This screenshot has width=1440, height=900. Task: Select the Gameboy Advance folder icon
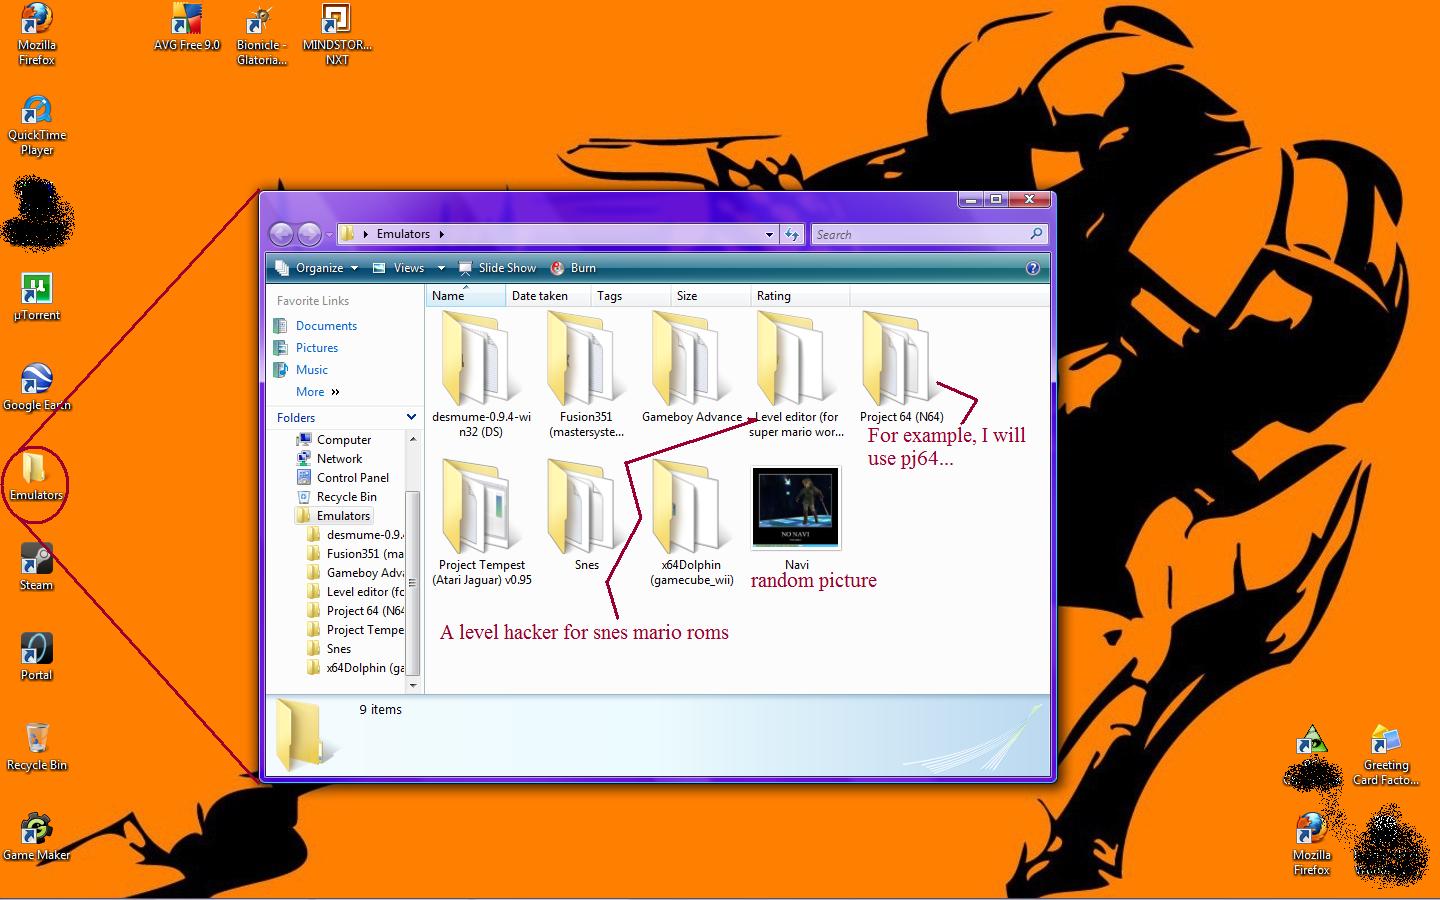[692, 367]
